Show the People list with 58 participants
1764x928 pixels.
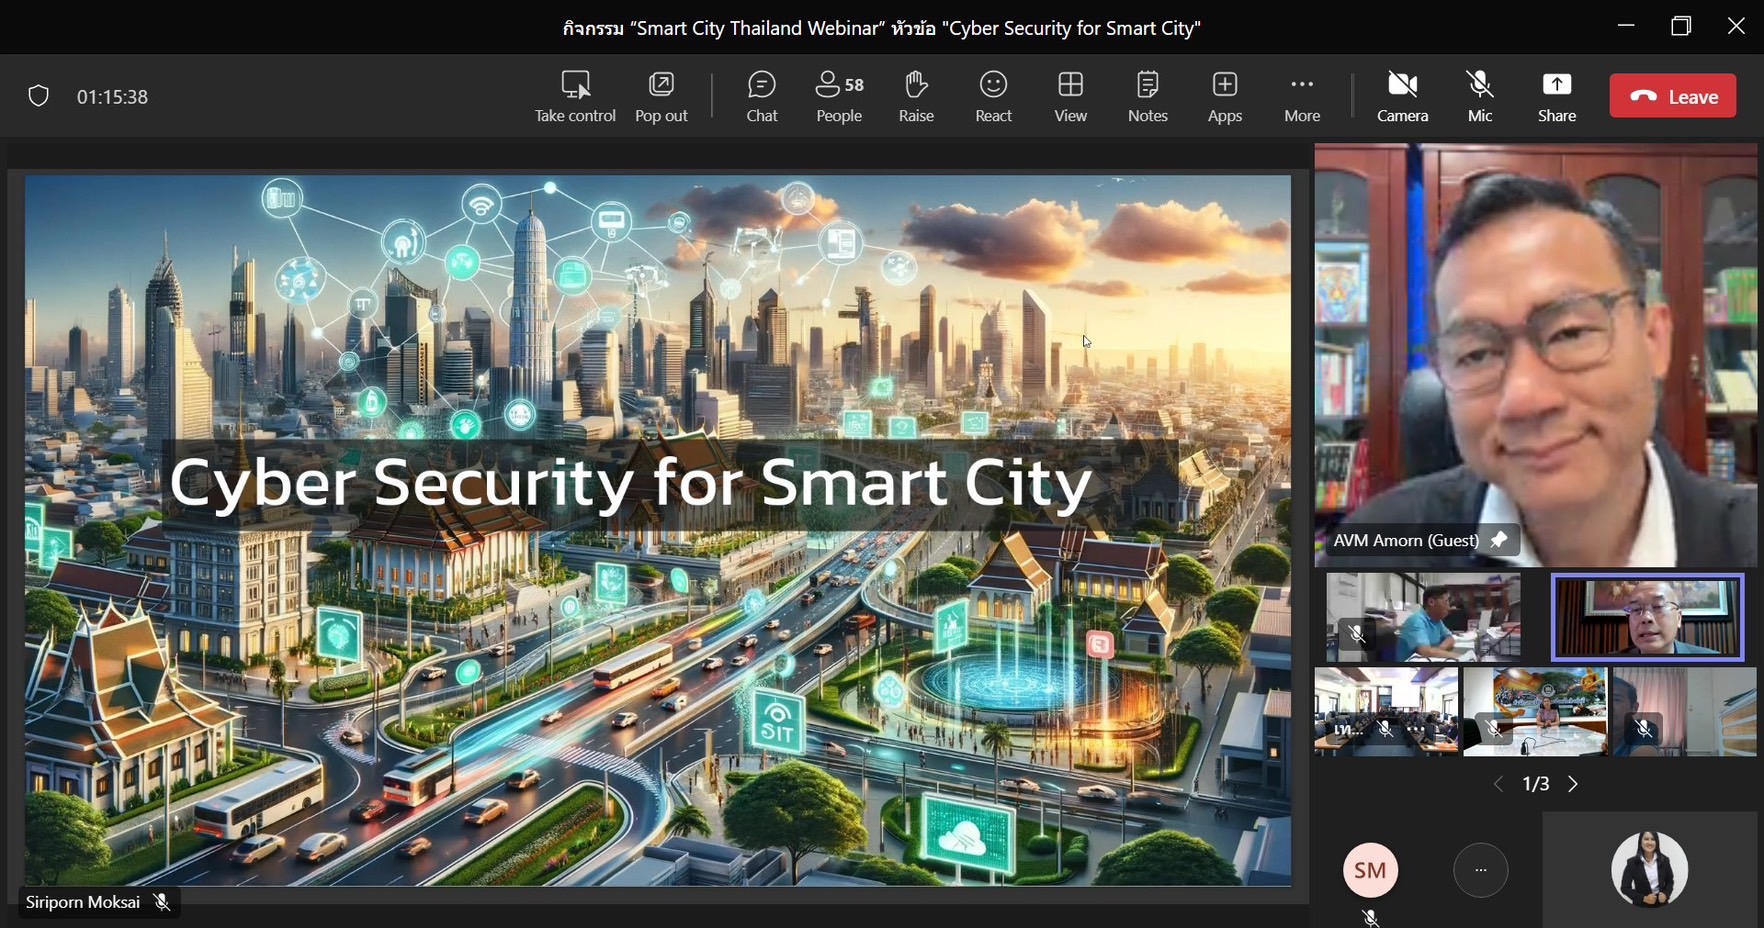839,97
